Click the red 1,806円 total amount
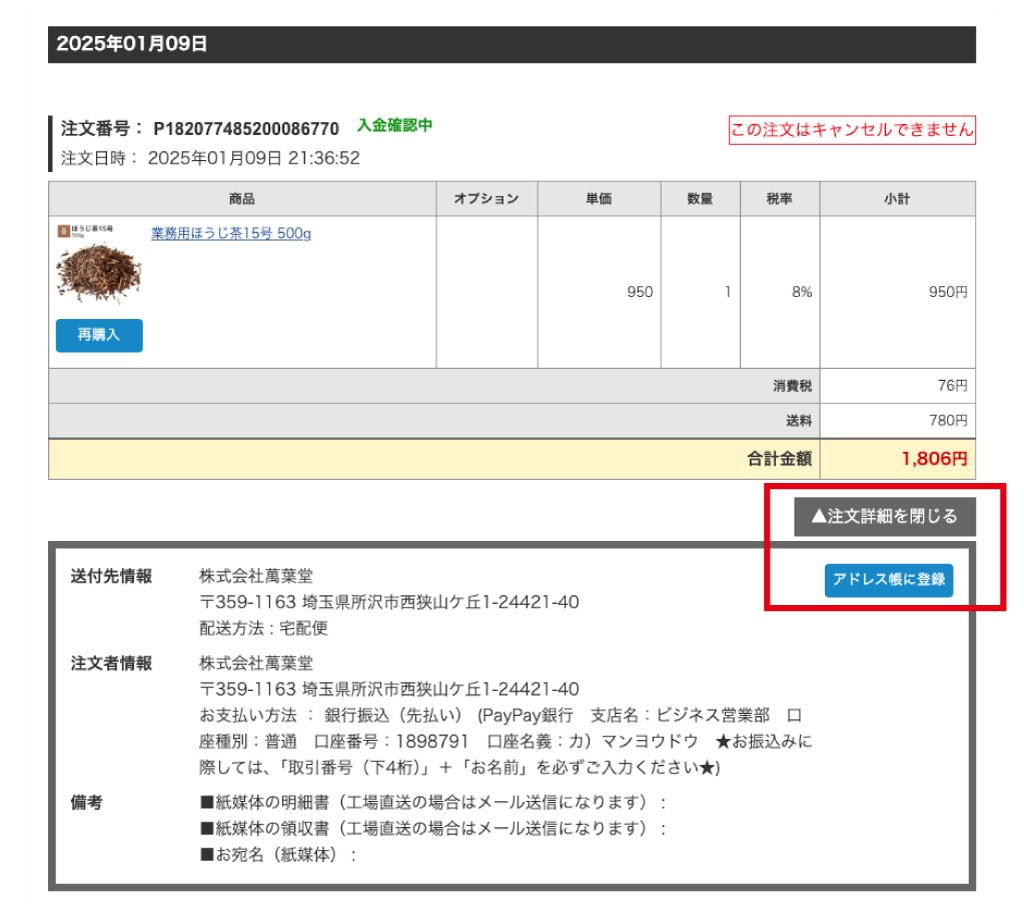The width and height of the screenshot is (1024, 916). click(935, 459)
